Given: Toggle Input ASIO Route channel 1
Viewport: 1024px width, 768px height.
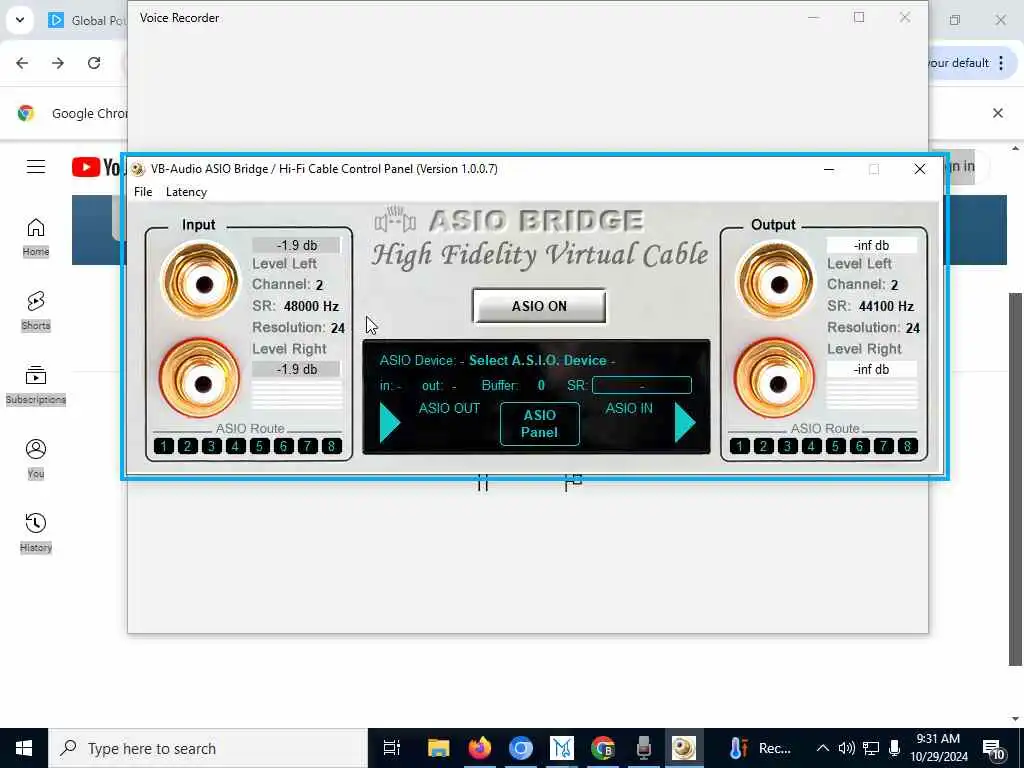Looking at the screenshot, I should tap(163, 446).
